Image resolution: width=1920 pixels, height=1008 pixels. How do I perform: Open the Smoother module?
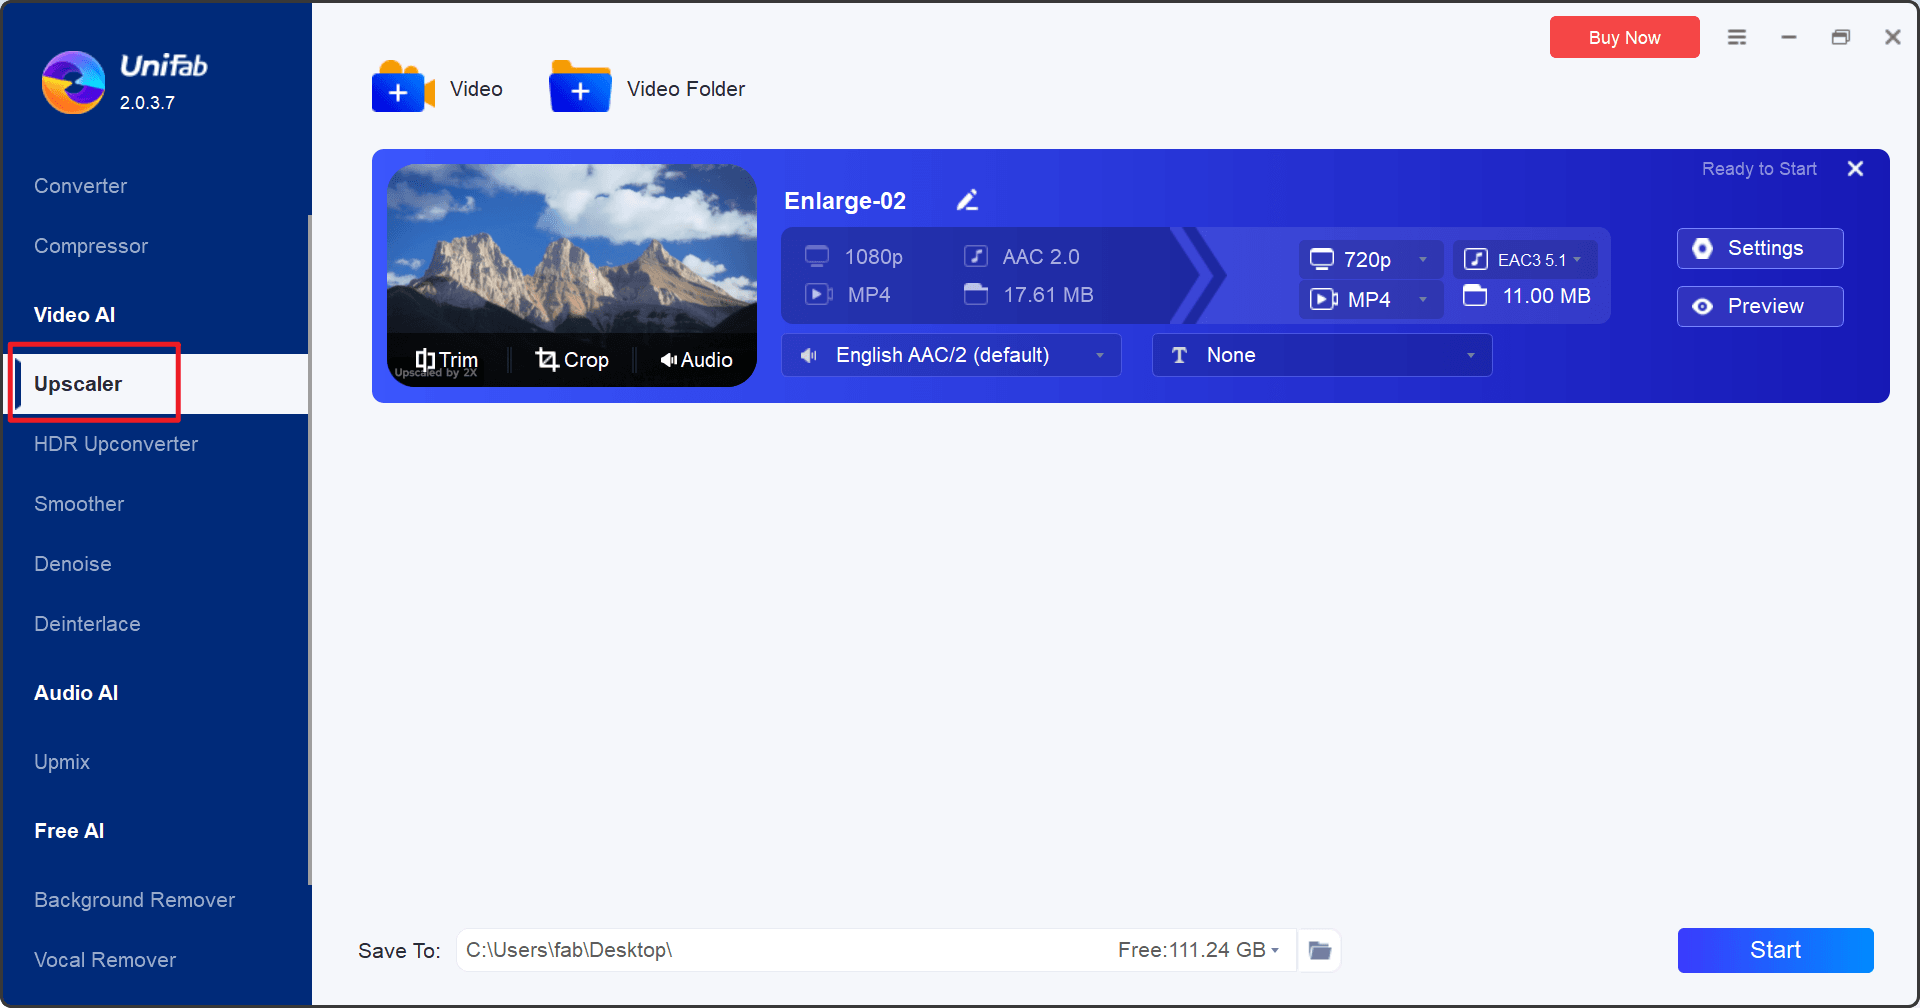(x=79, y=504)
